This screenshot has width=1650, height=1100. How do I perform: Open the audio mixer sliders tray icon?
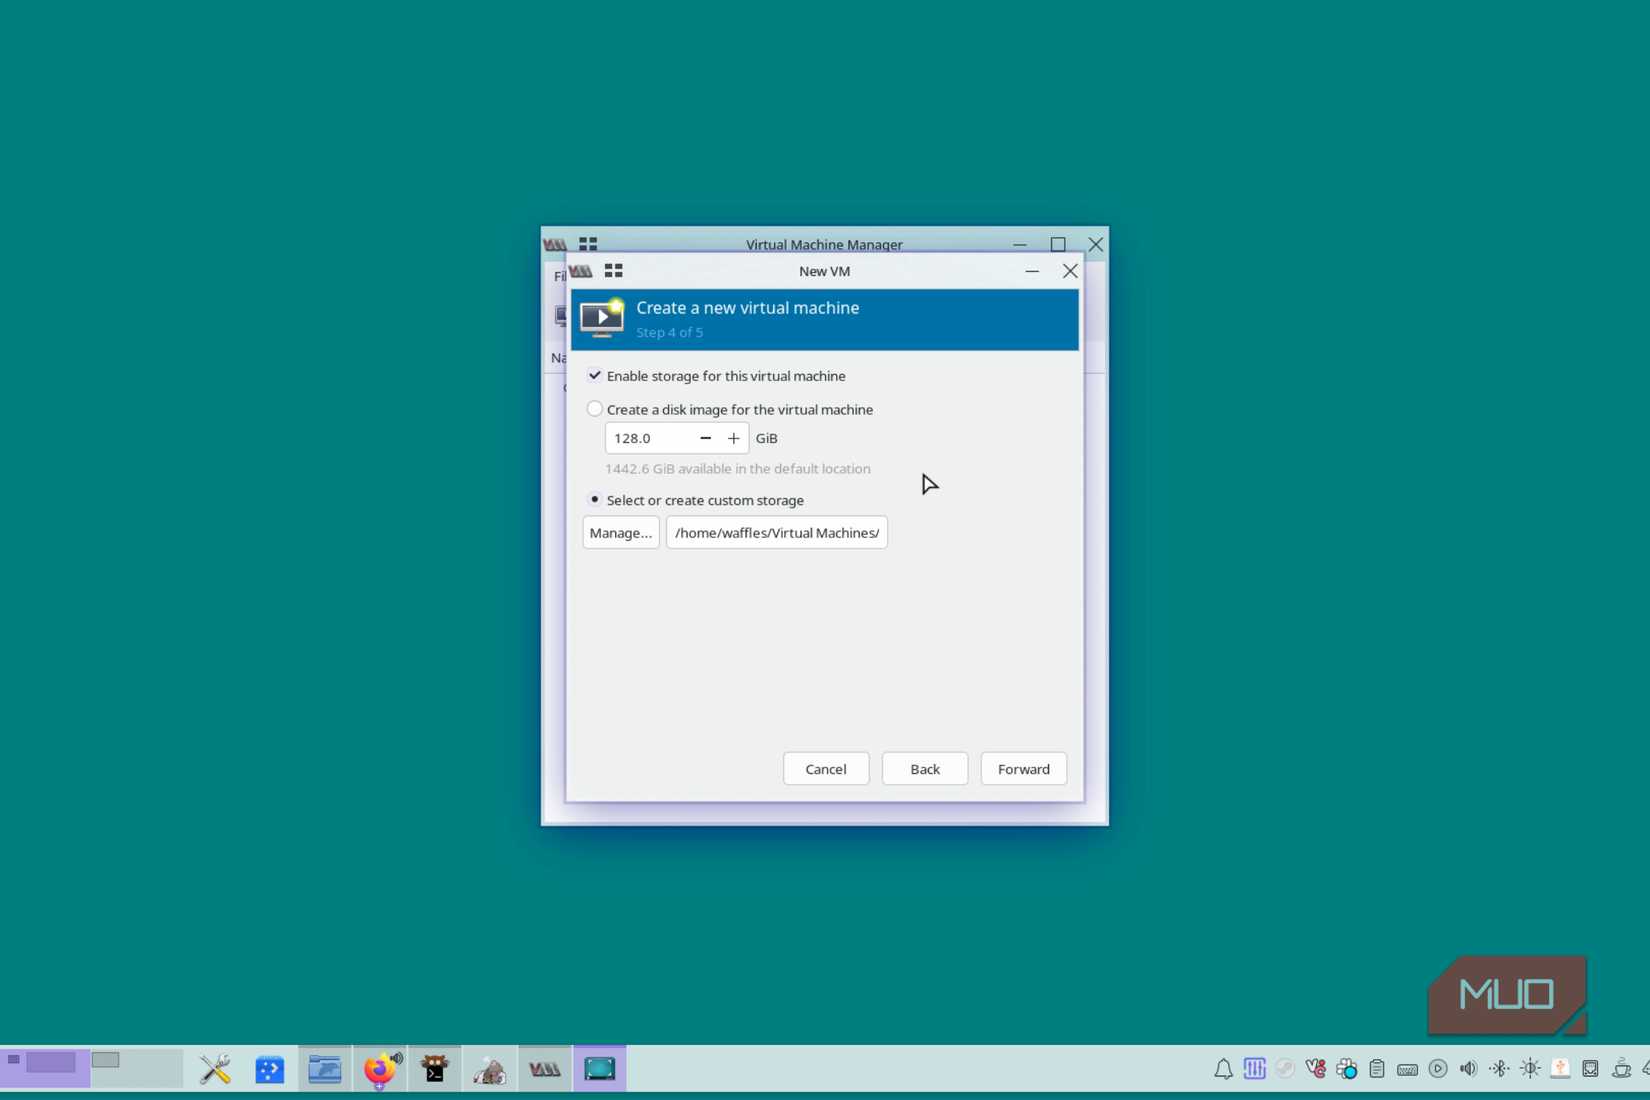(1254, 1069)
